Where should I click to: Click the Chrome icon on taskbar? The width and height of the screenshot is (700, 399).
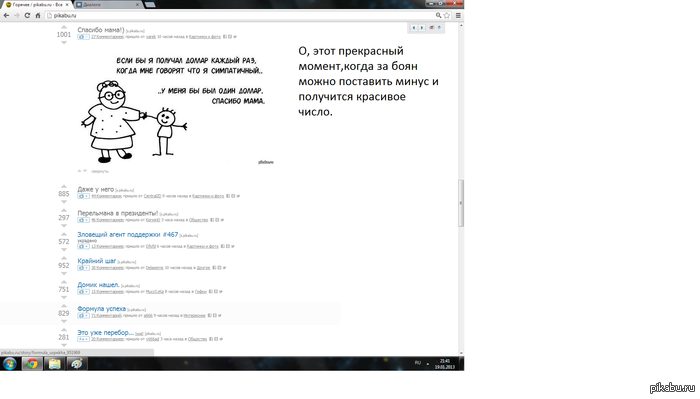point(32,364)
